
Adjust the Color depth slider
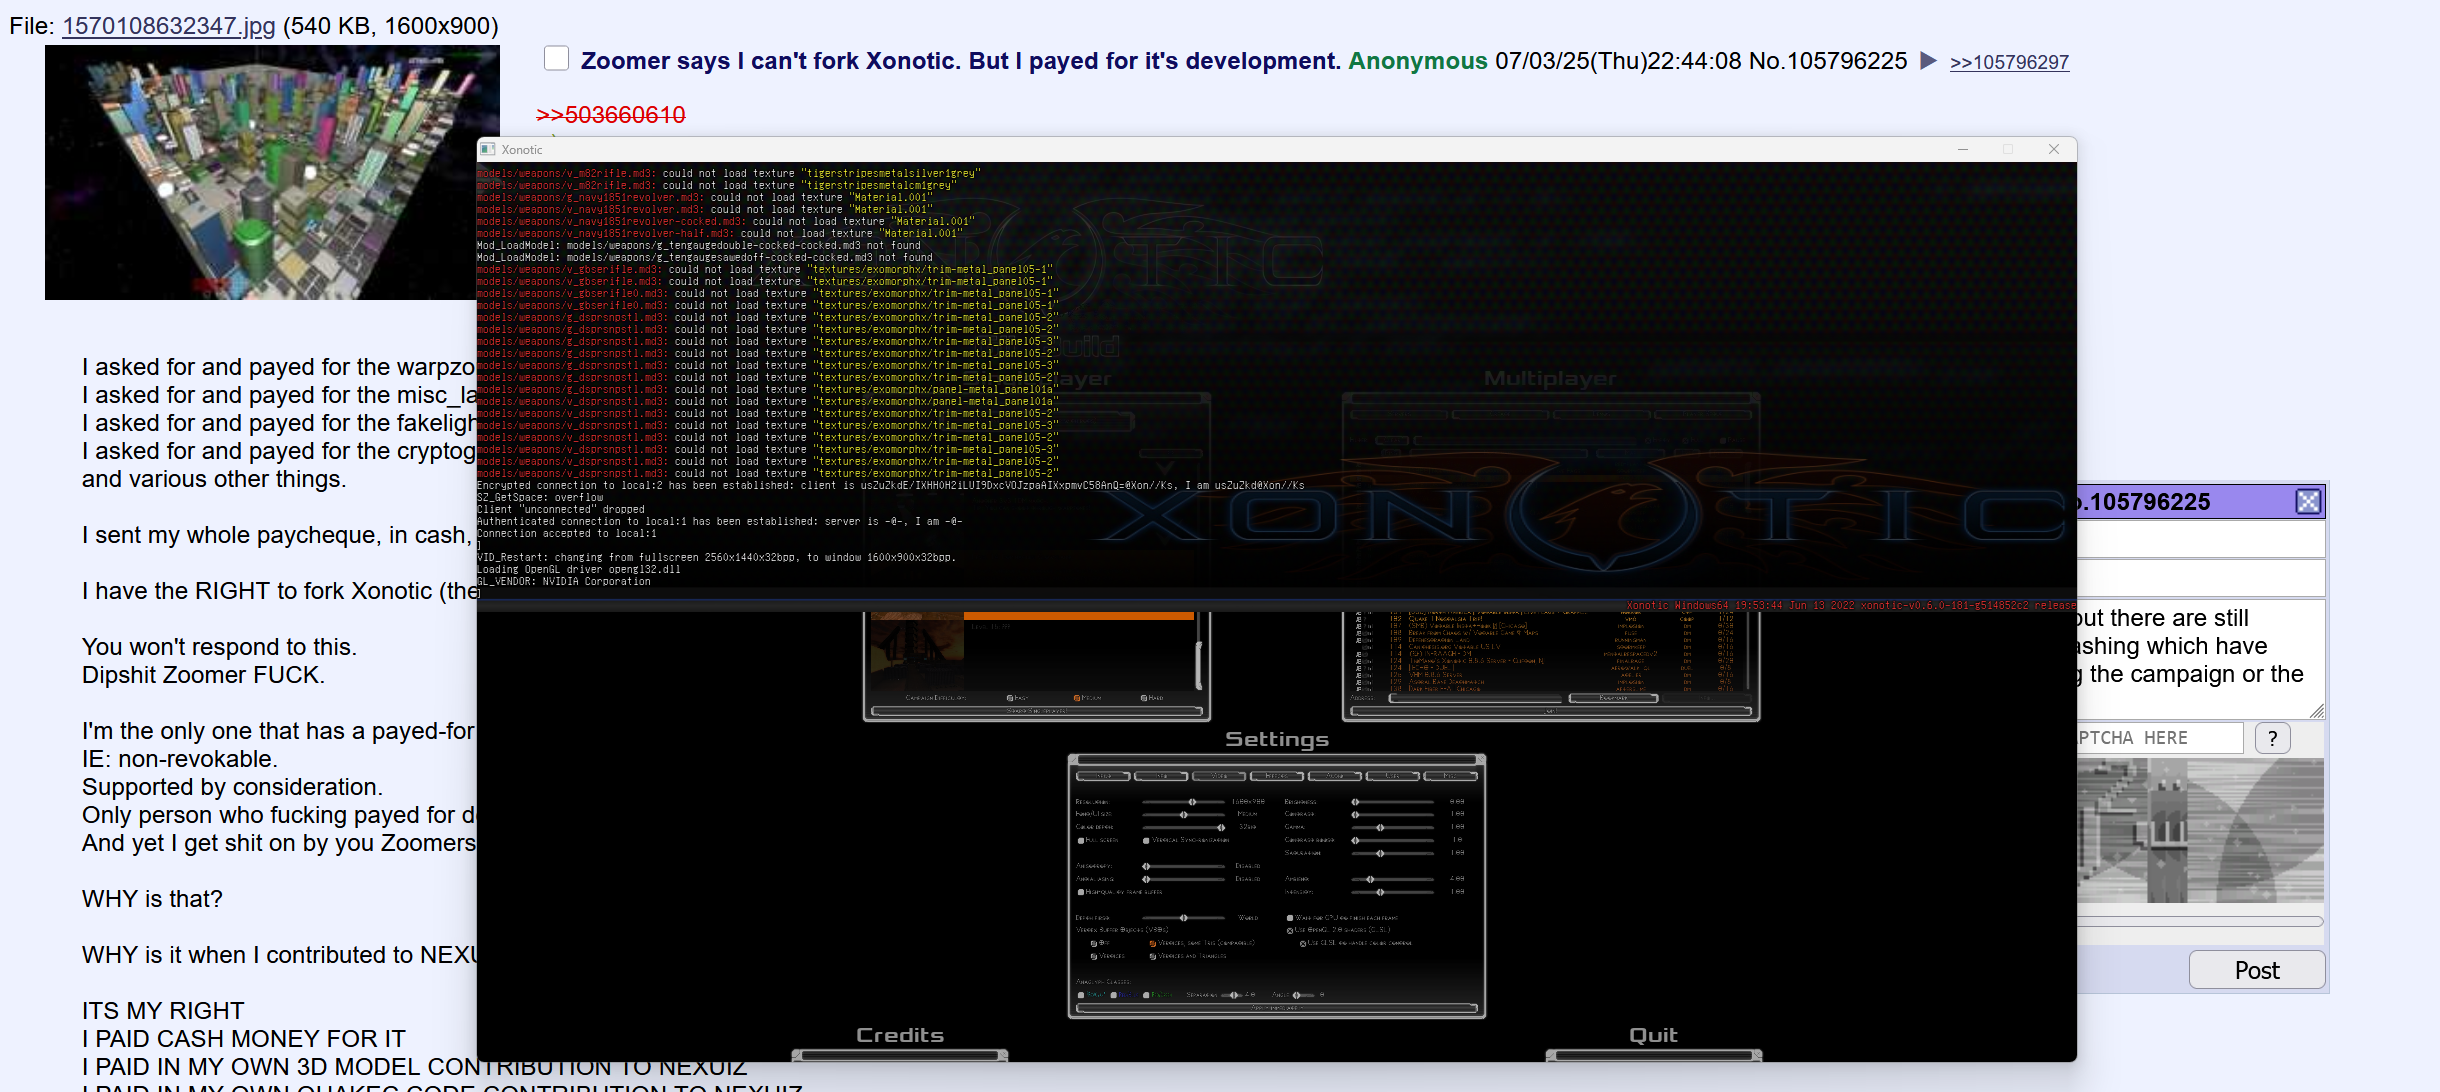click(1184, 827)
